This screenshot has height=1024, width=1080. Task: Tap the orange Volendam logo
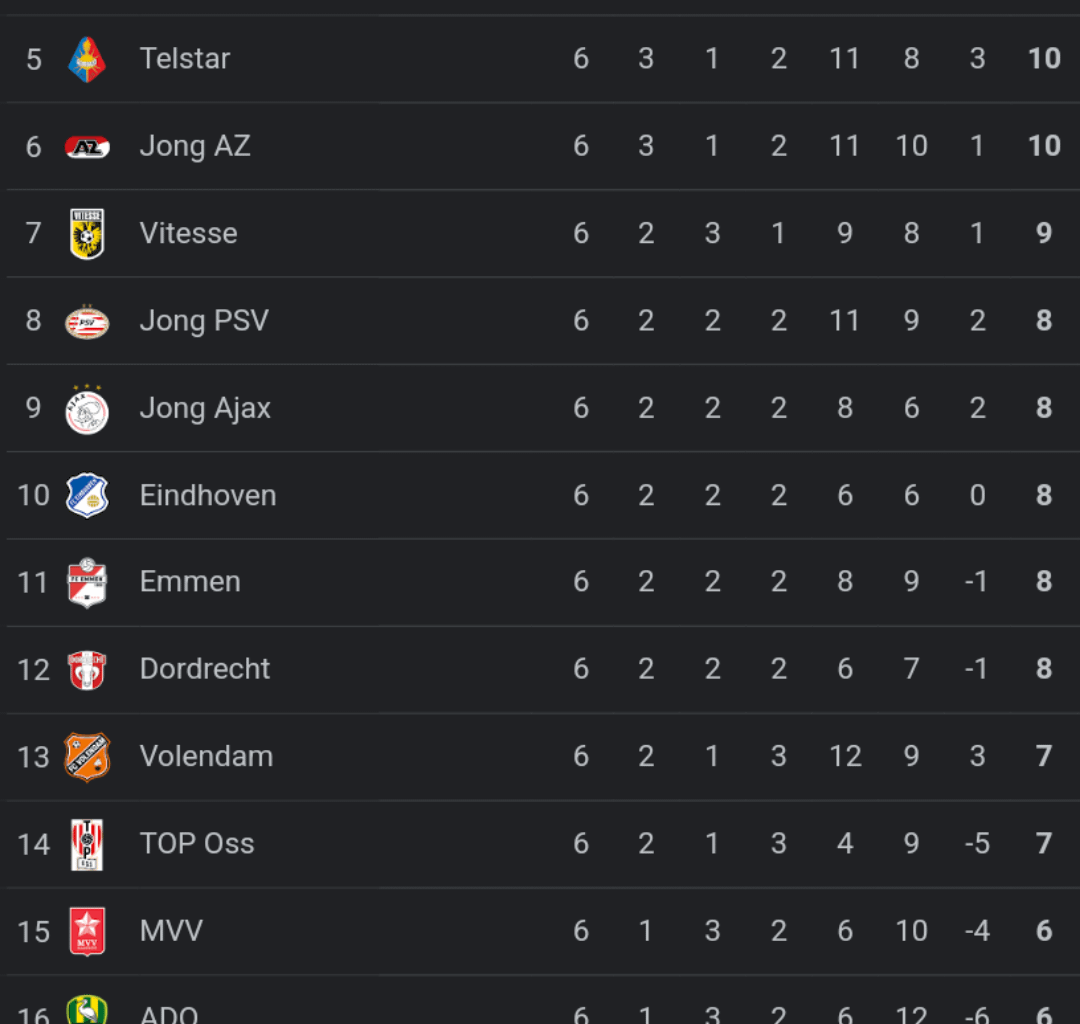pos(87,757)
